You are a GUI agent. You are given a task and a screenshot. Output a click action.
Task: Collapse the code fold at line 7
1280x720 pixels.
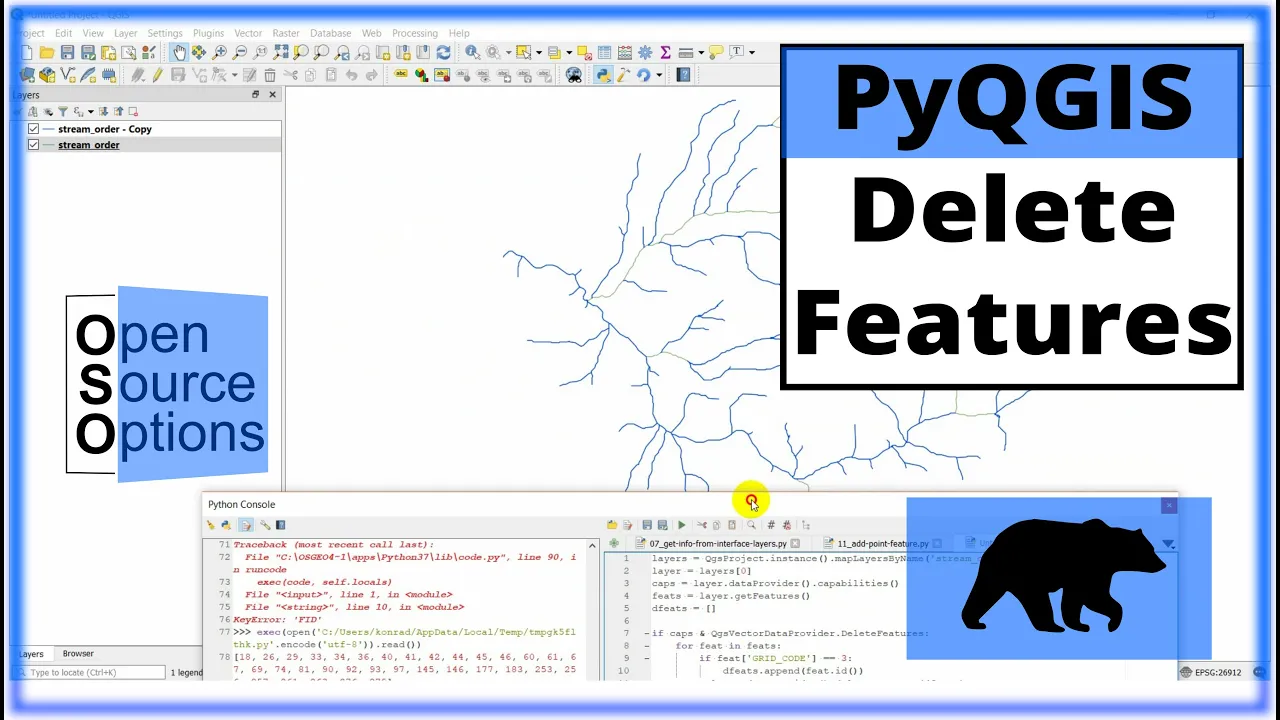point(647,633)
